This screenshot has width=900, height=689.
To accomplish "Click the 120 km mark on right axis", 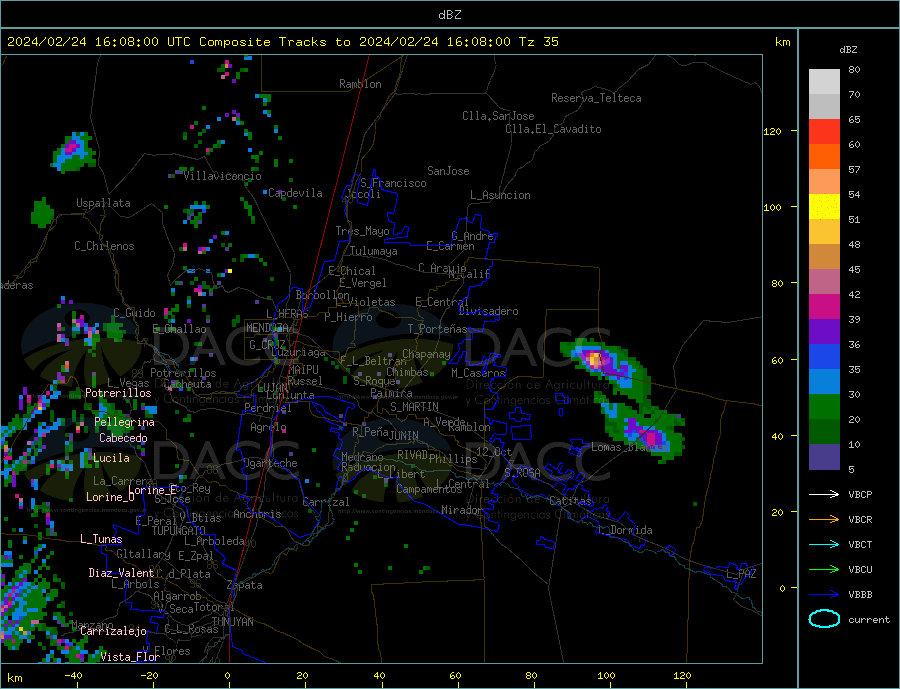I will click(x=773, y=131).
